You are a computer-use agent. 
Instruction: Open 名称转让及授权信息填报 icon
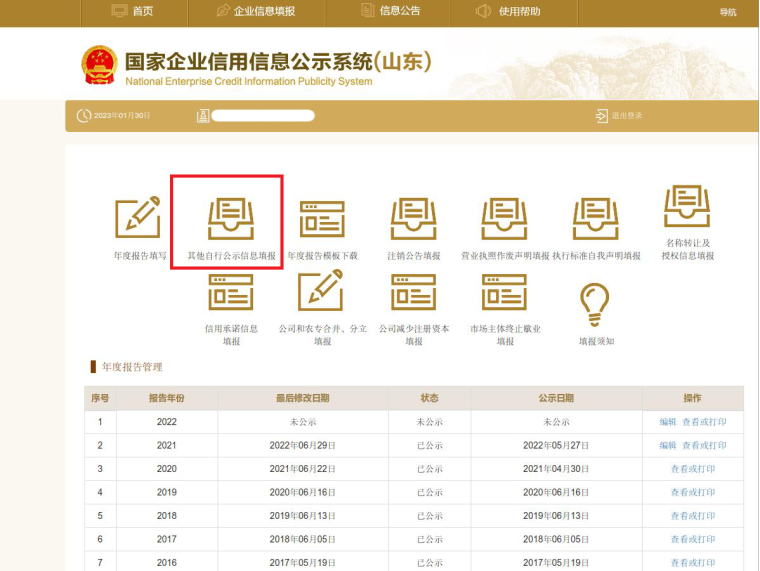point(687,207)
